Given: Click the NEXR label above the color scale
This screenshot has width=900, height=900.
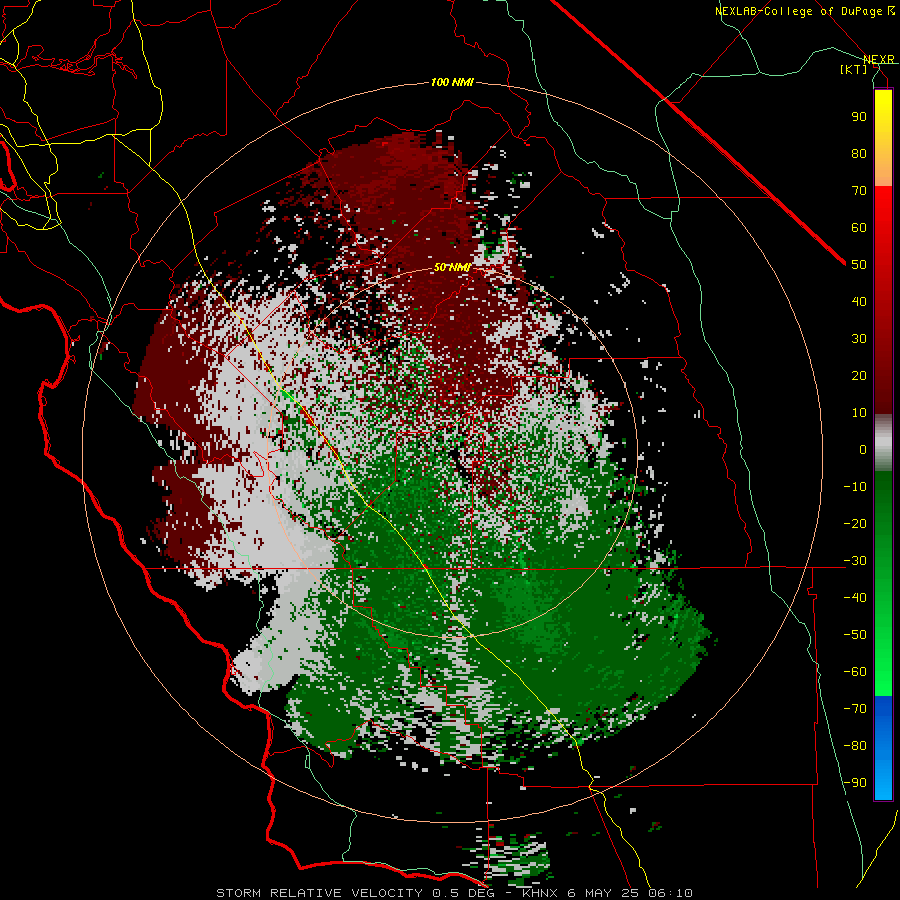Looking at the screenshot, I should tap(879, 59).
